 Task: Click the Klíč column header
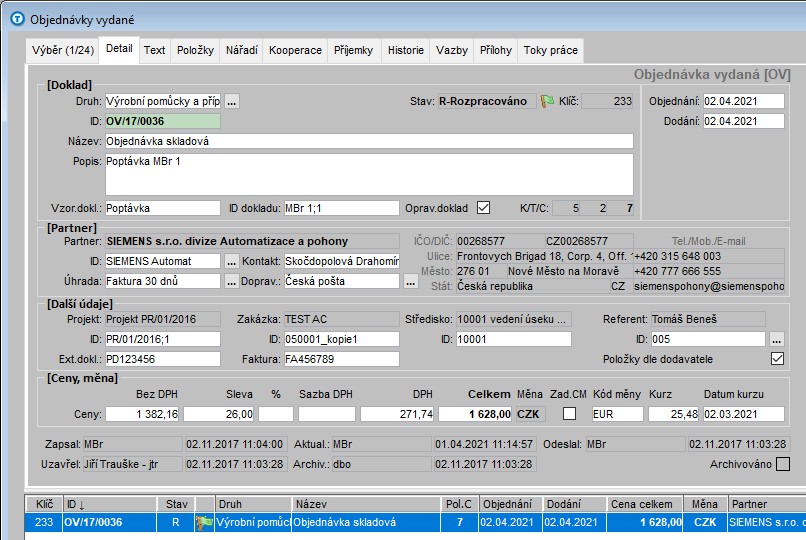click(44, 504)
